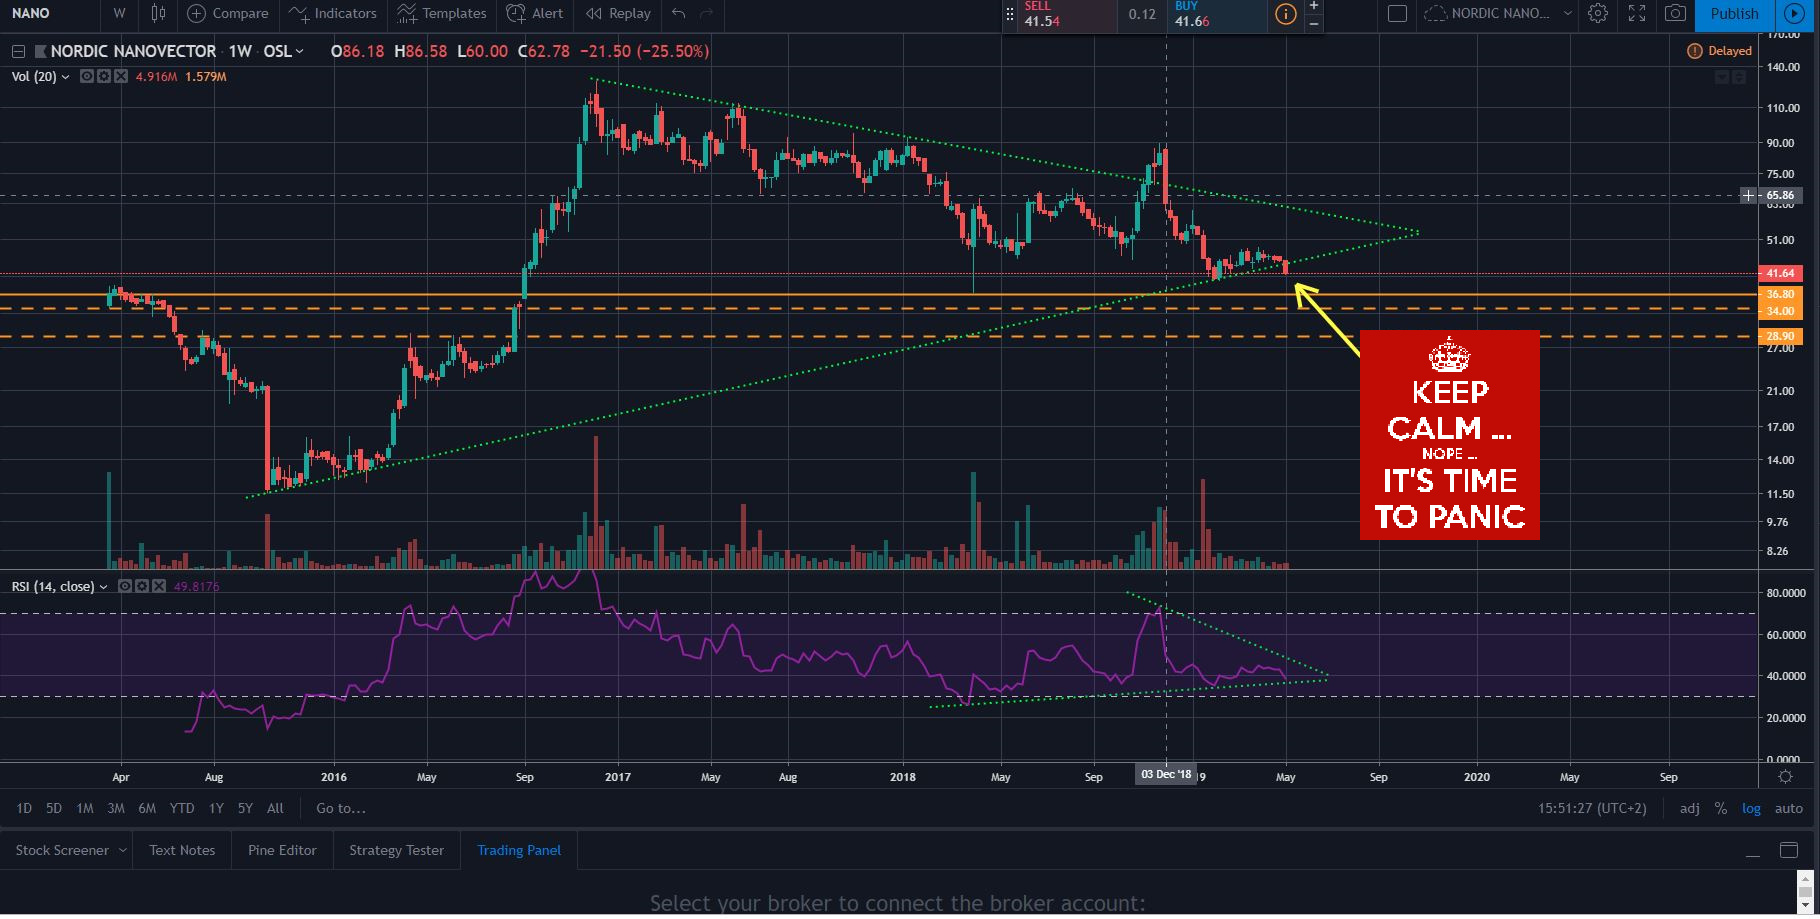Select the 5Y time range
This screenshot has height=919, width=1820.
(x=245, y=808)
